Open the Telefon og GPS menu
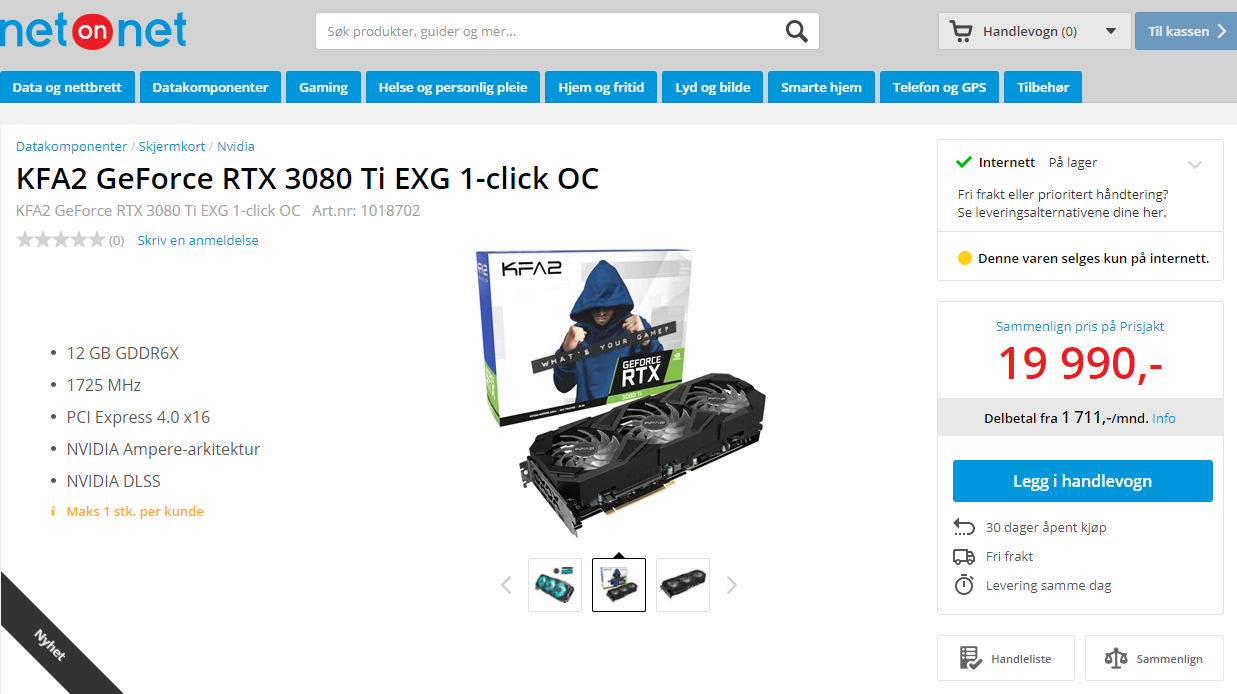The width and height of the screenshot is (1237, 694). point(939,87)
